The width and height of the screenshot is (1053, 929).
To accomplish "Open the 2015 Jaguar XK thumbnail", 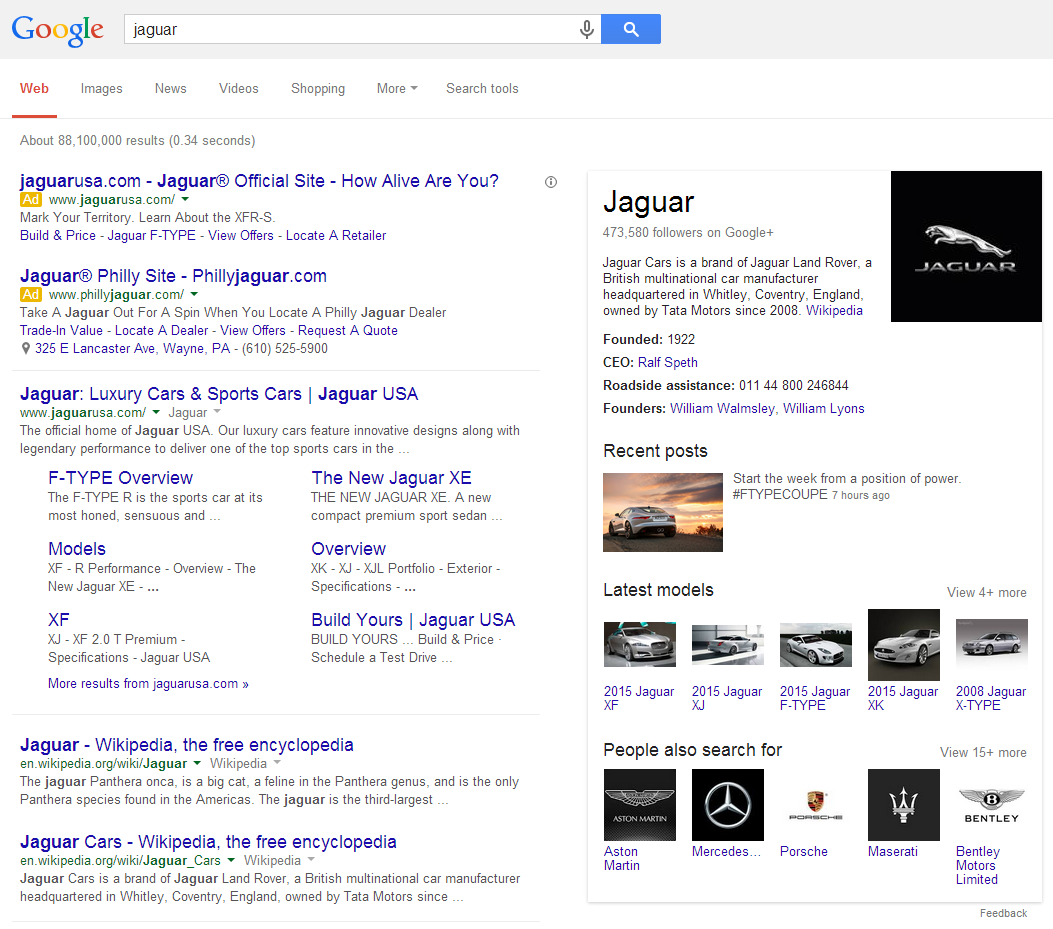I will coord(903,645).
